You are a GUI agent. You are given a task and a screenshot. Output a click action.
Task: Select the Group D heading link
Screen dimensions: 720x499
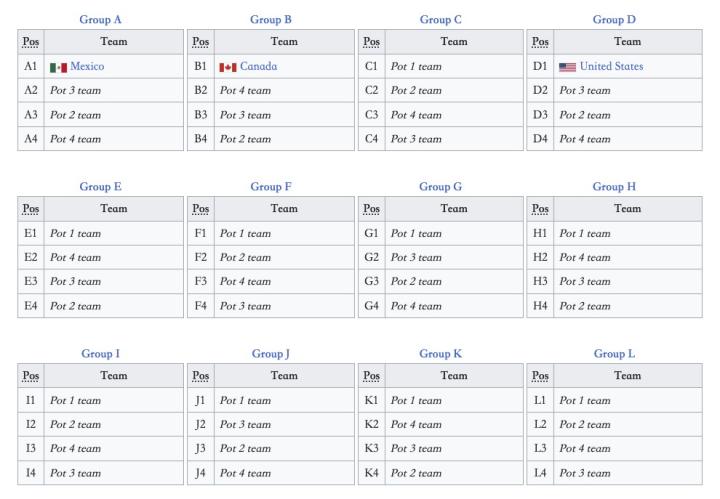tap(614, 19)
